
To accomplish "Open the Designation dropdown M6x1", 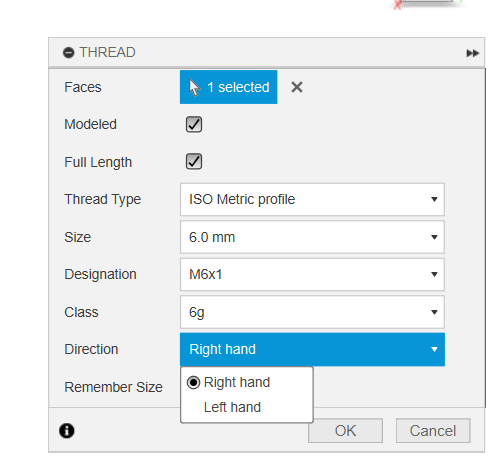I will (x=312, y=274).
